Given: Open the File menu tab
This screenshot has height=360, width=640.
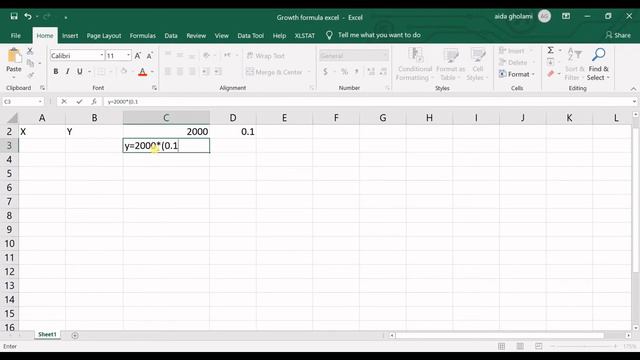Looking at the screenshot, I should click(16, 36).
